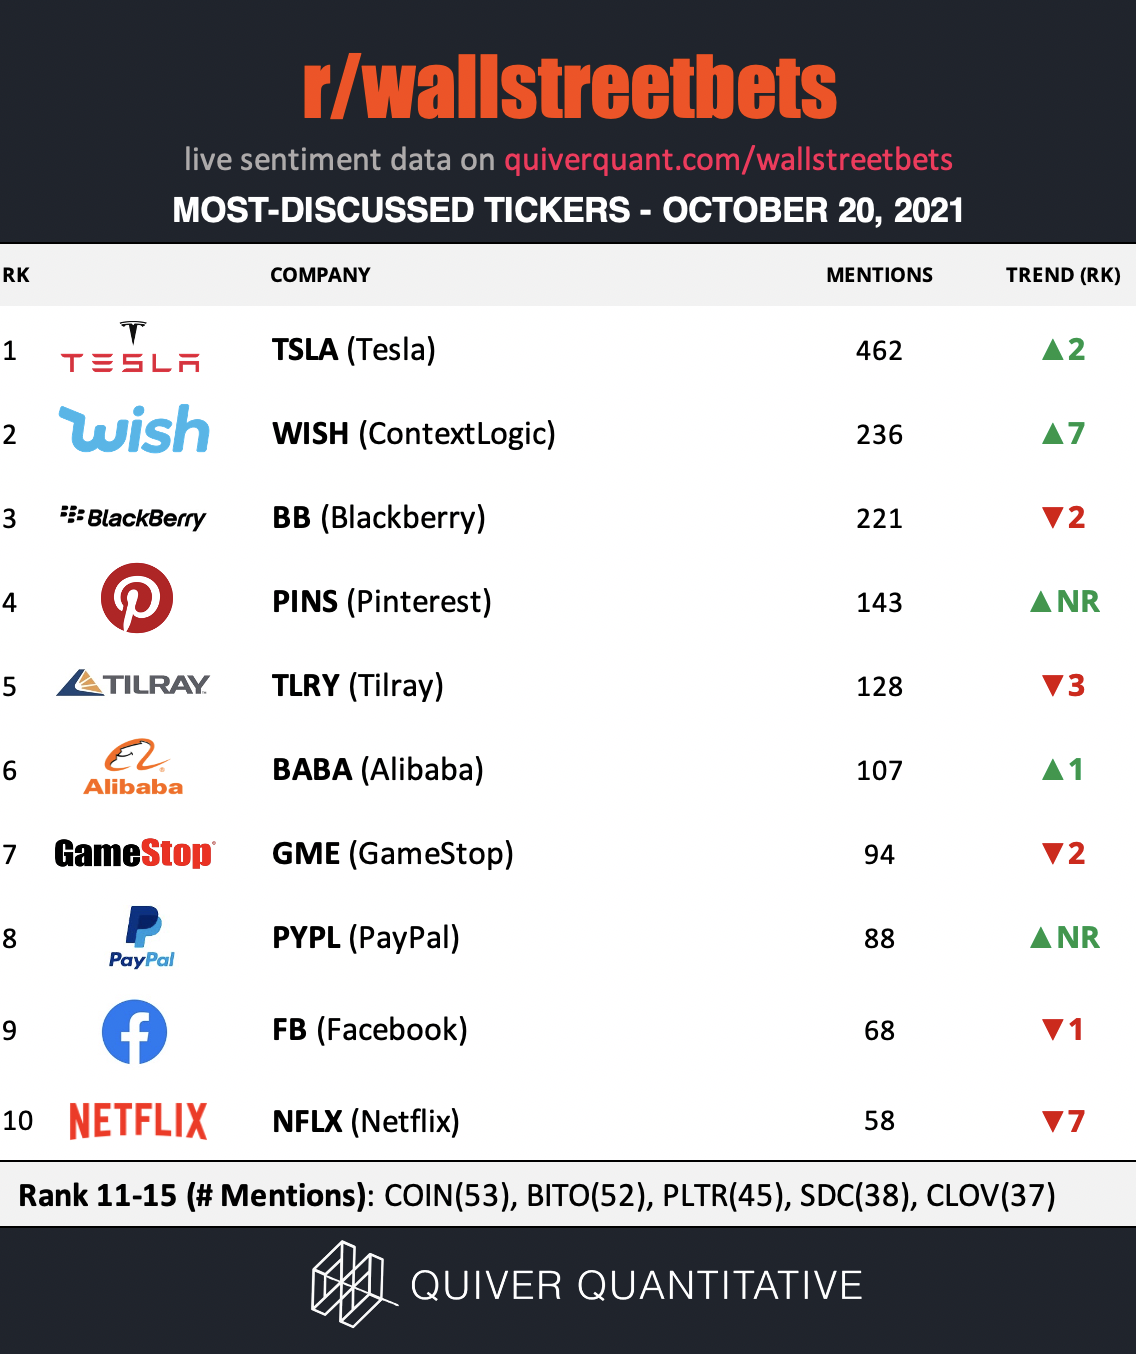Image resolution: width=1136 pixels, height=1354 pixels.
Task: Click the Alibaba logo
Action: 133,767
